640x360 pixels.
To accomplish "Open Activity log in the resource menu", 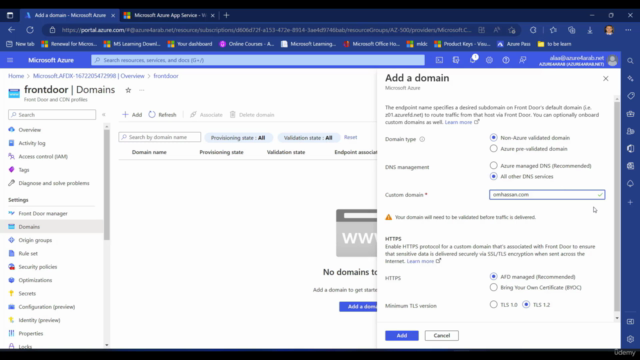I will pyautogui.click(x=32, y=143).
